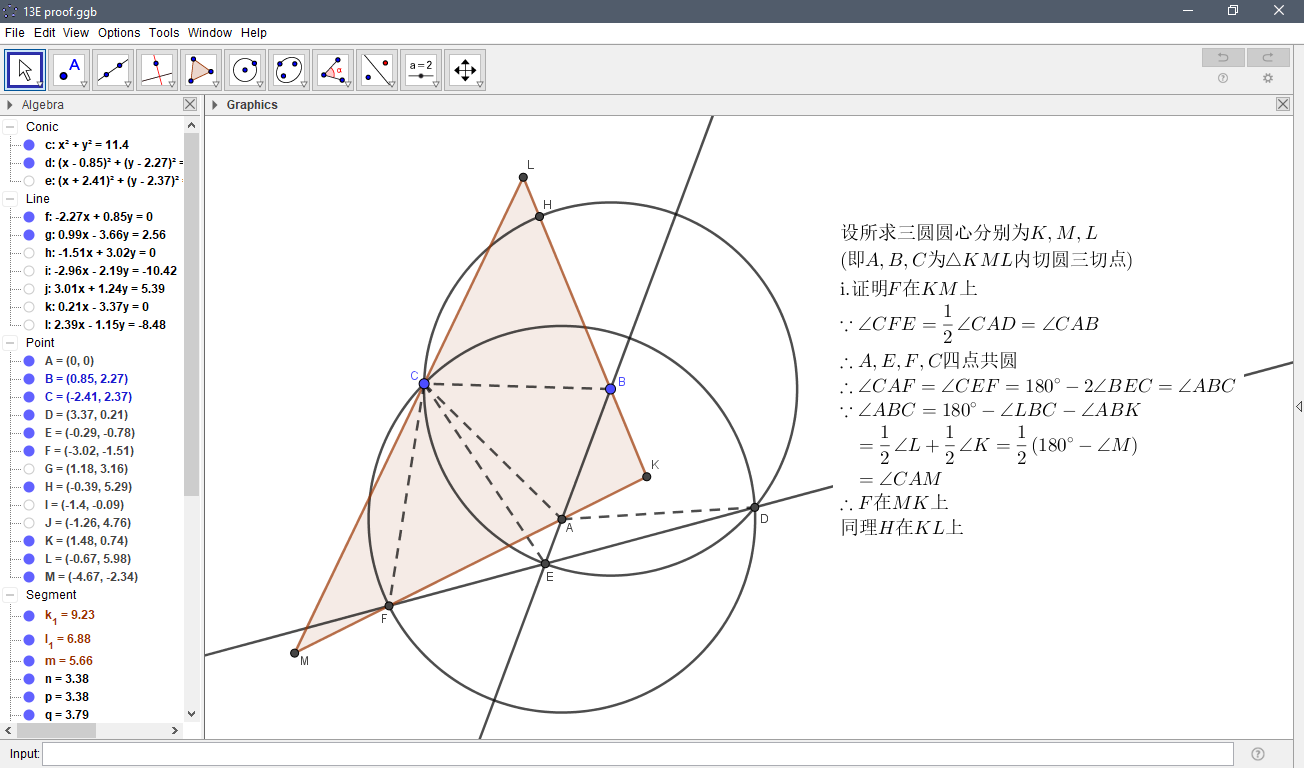The height and width of the screenshot is (768, 1304).
Task: Activate the Angle measurement tool
Action: pyautogui.click(x=332, y=69)
